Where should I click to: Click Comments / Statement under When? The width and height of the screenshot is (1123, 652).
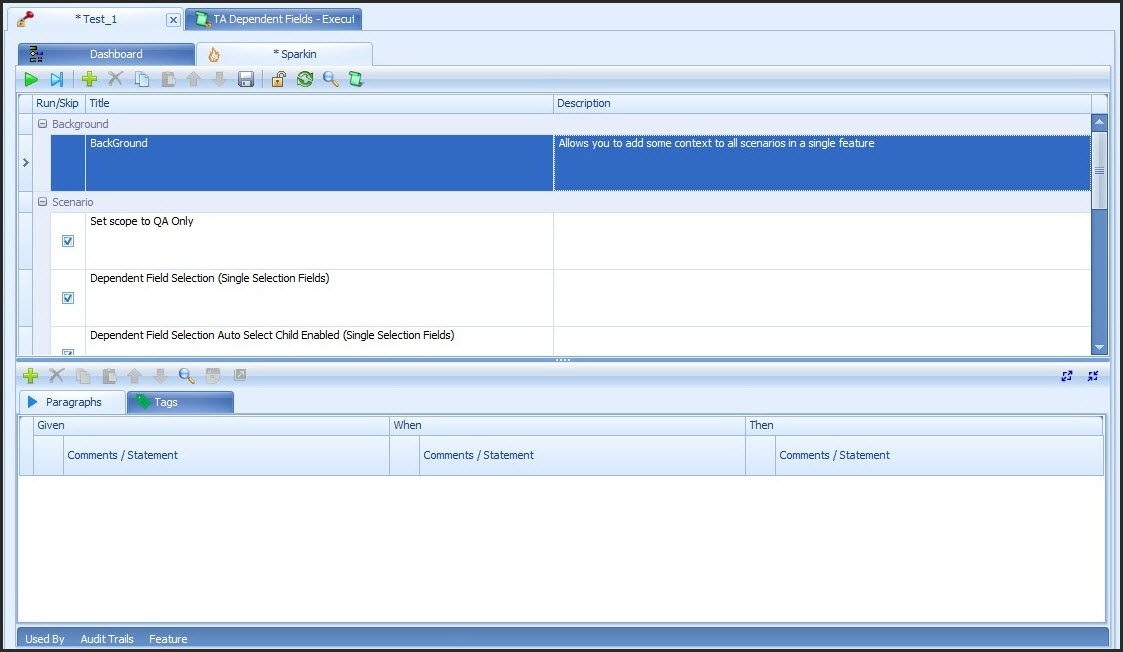point(582,456)
